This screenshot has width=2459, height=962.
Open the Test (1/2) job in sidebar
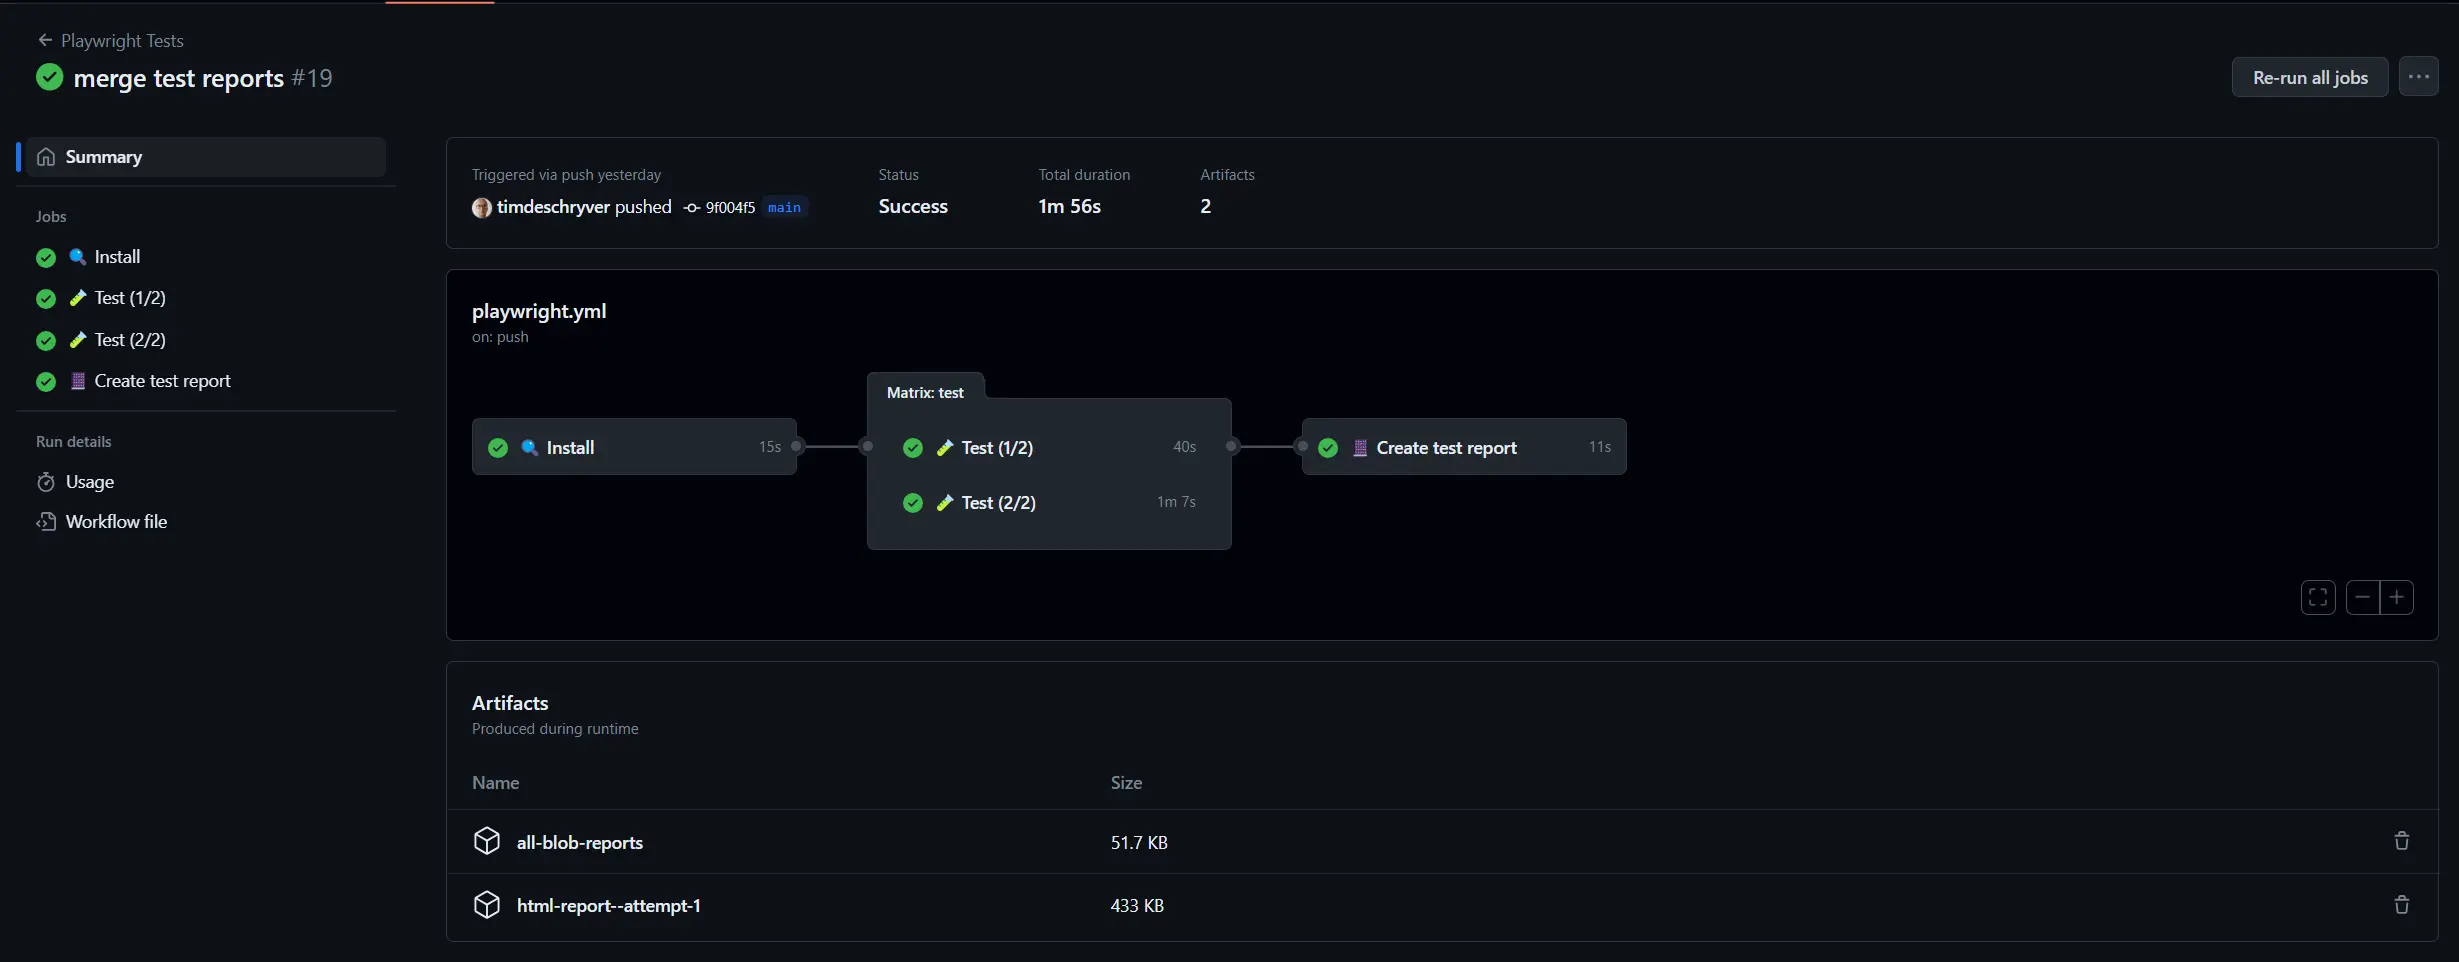pos(130,298)
